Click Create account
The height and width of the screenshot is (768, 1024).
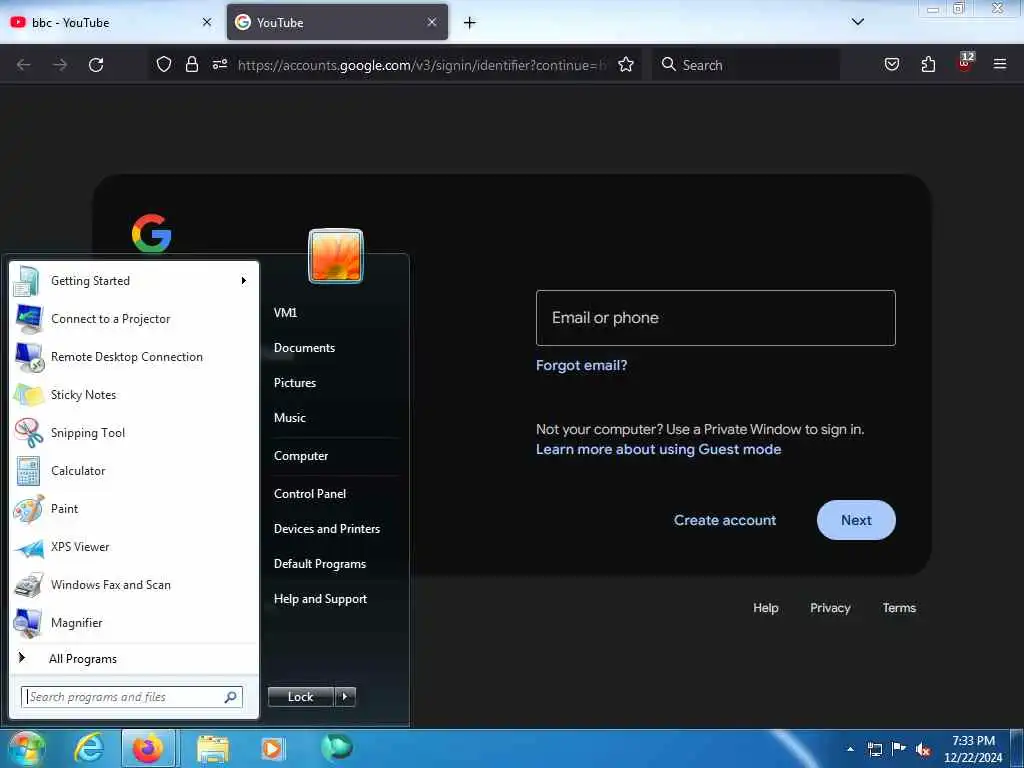point(725,520)
